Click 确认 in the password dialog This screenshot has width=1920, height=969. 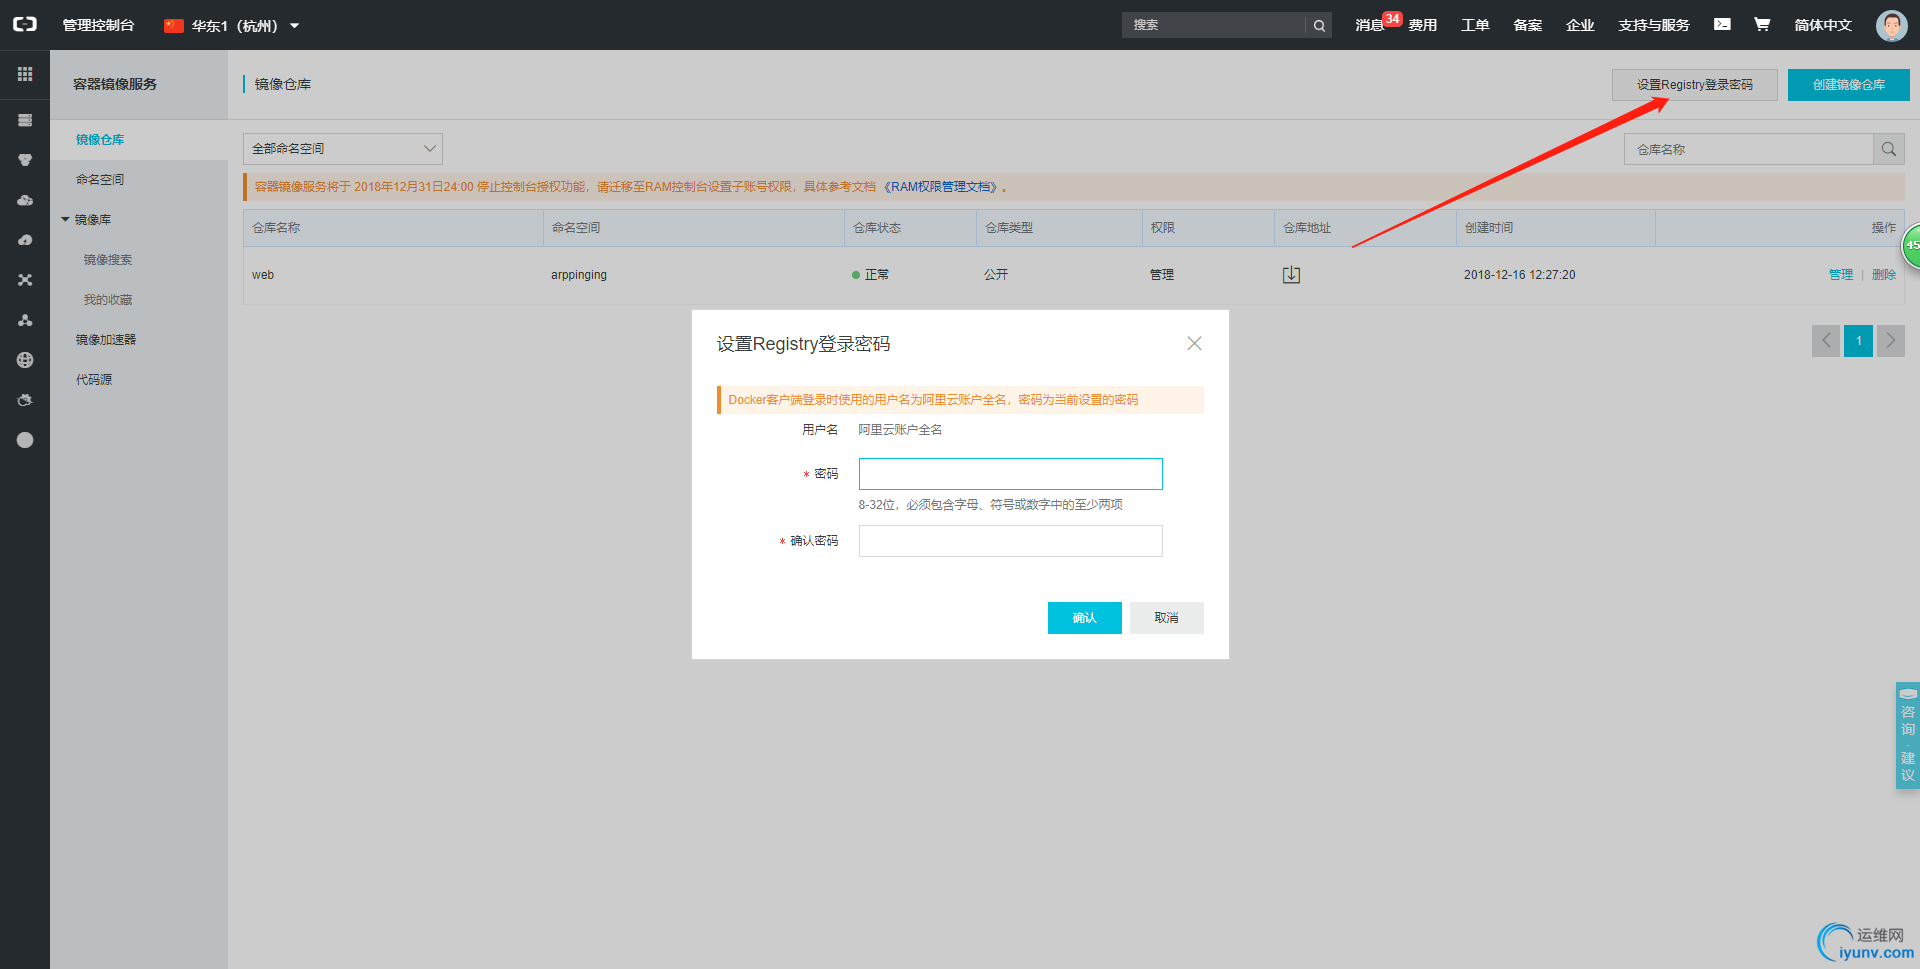coord(1084,618)
